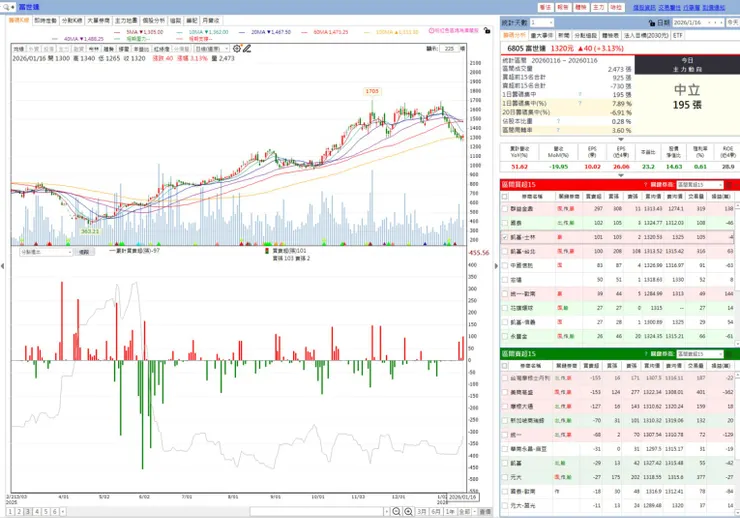Switch to the ETF tab

(x=678, y=35)
